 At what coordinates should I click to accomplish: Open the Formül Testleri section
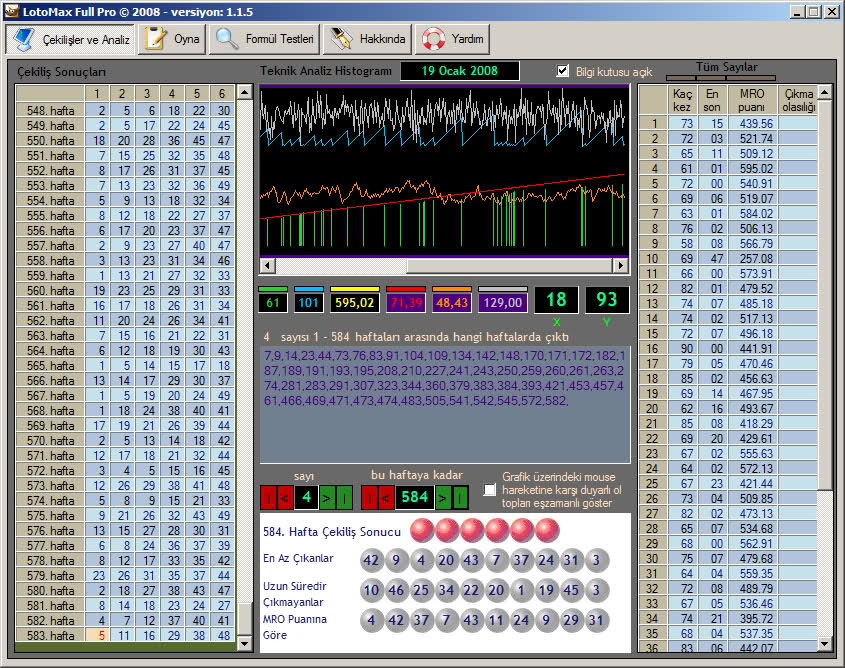264,39
